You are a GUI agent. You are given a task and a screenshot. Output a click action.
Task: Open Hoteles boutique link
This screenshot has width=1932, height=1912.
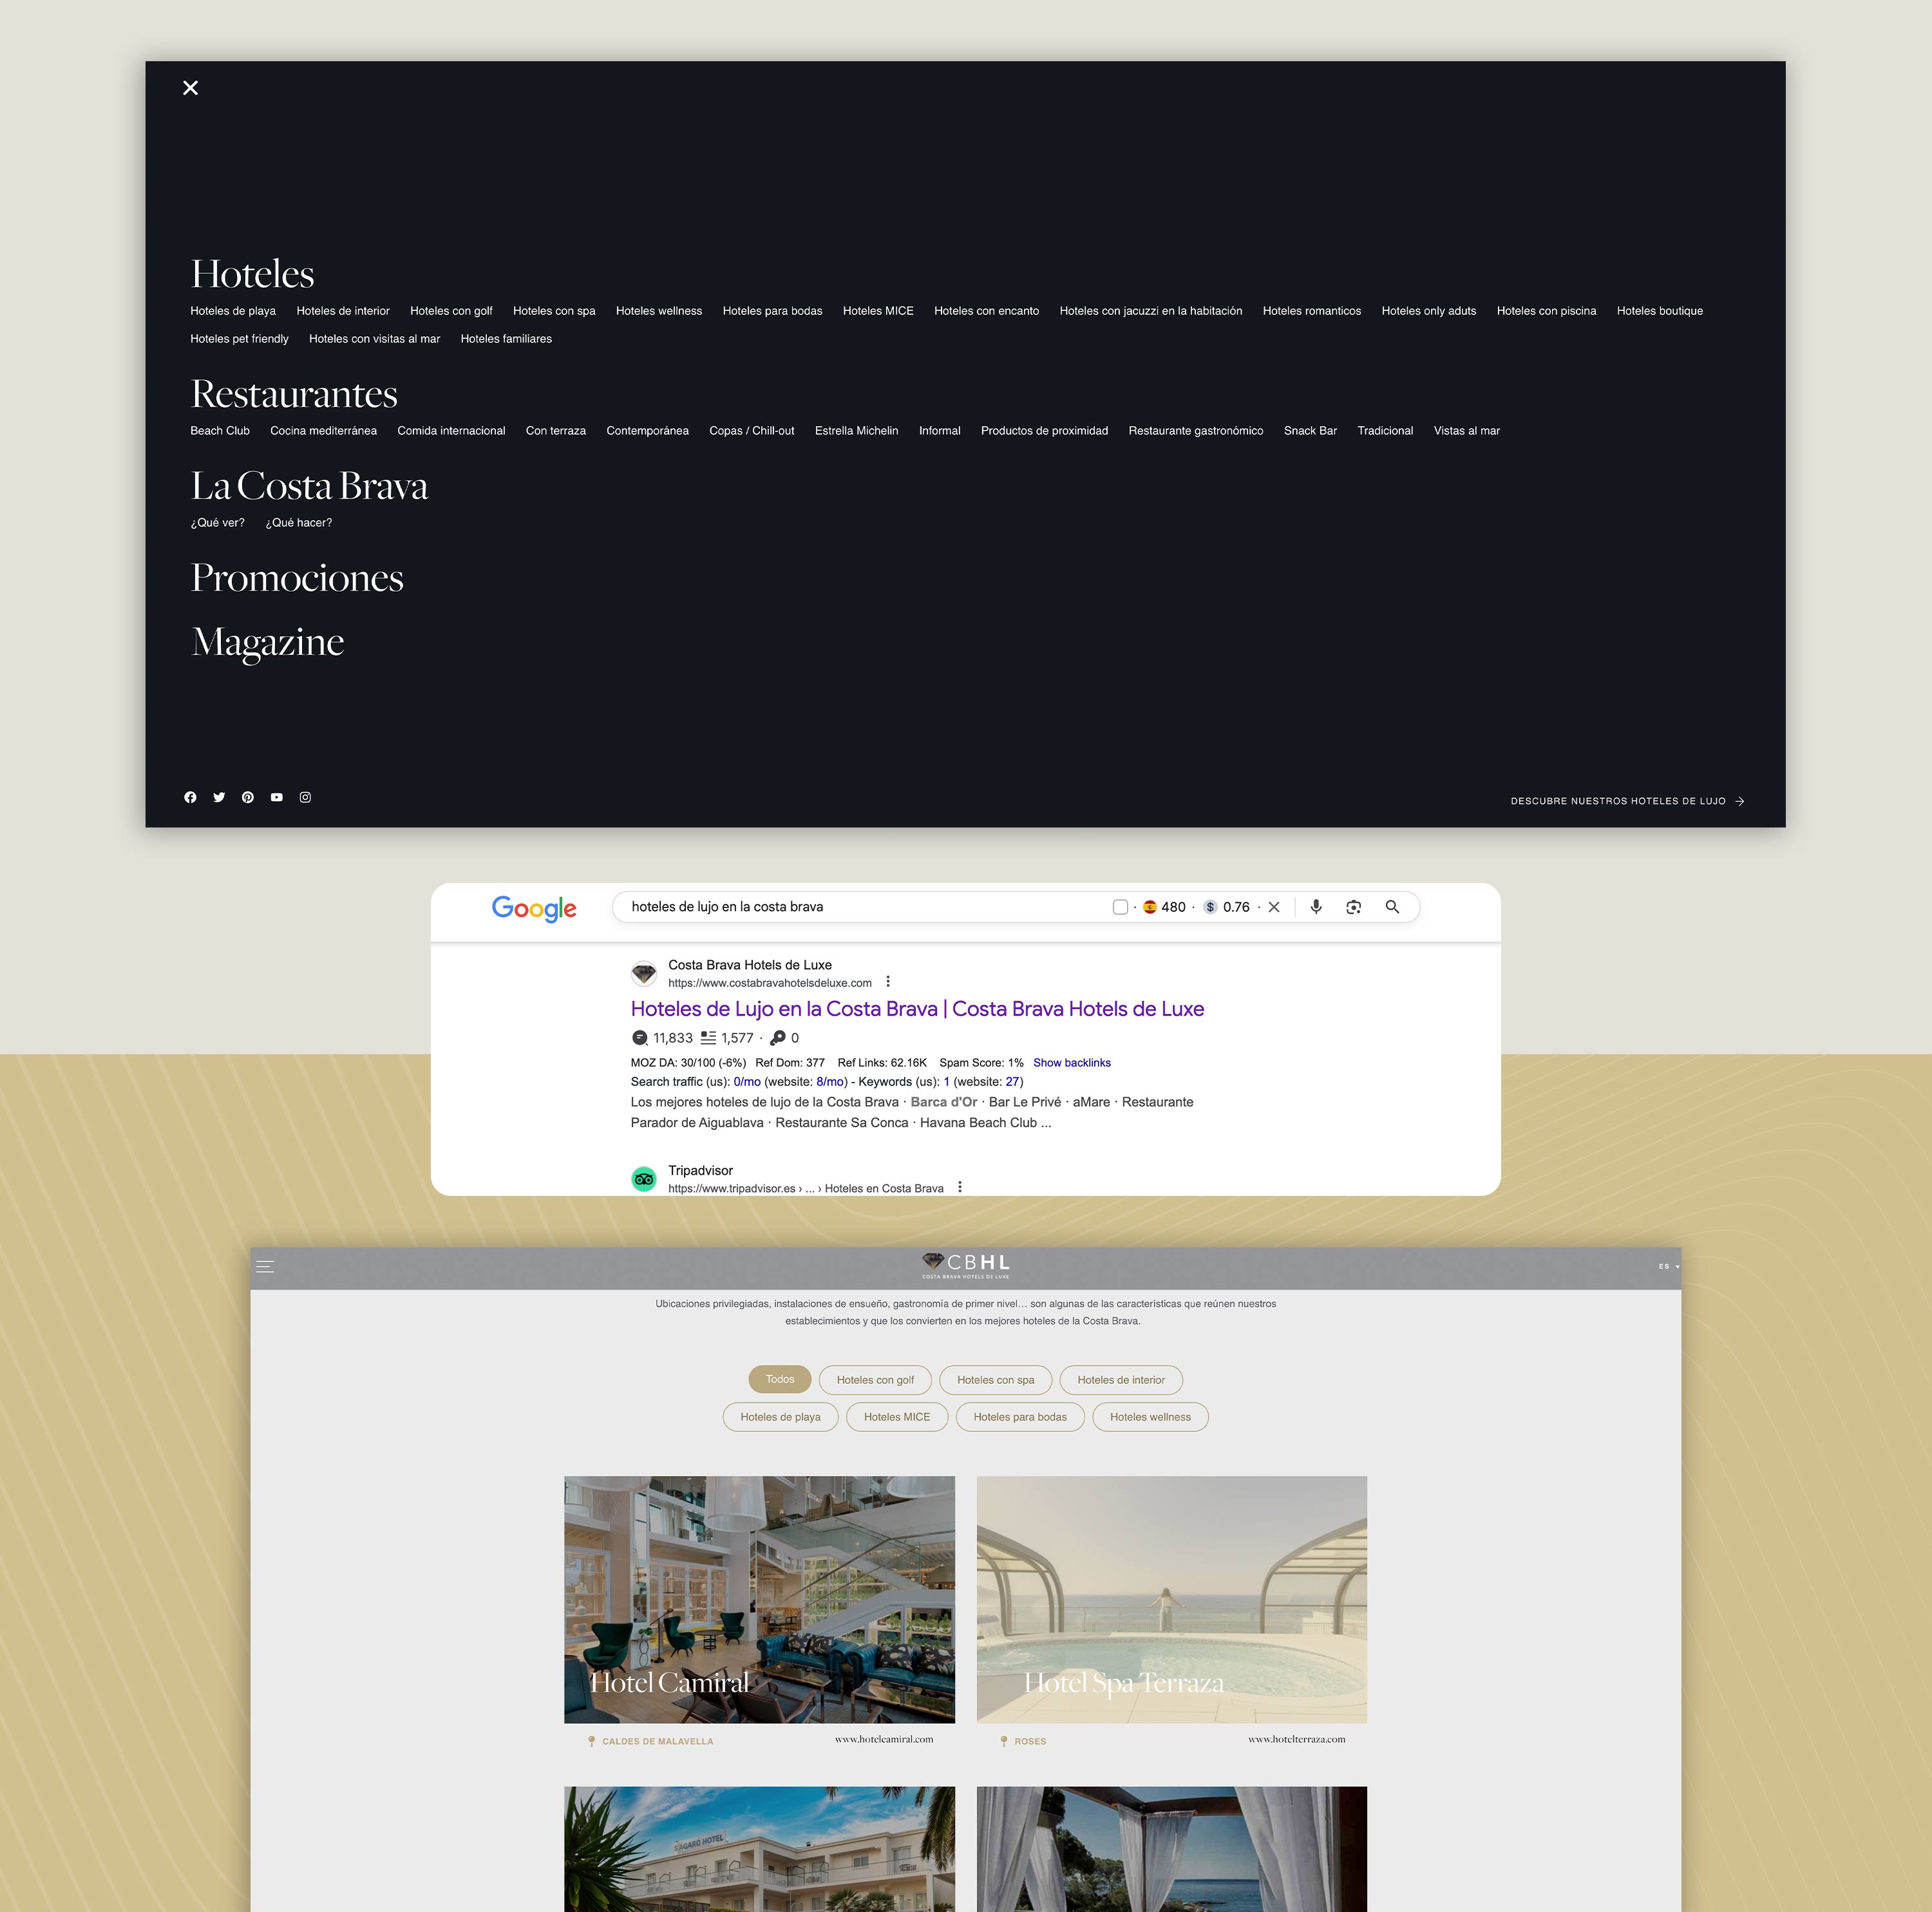tap(1660, 311)
